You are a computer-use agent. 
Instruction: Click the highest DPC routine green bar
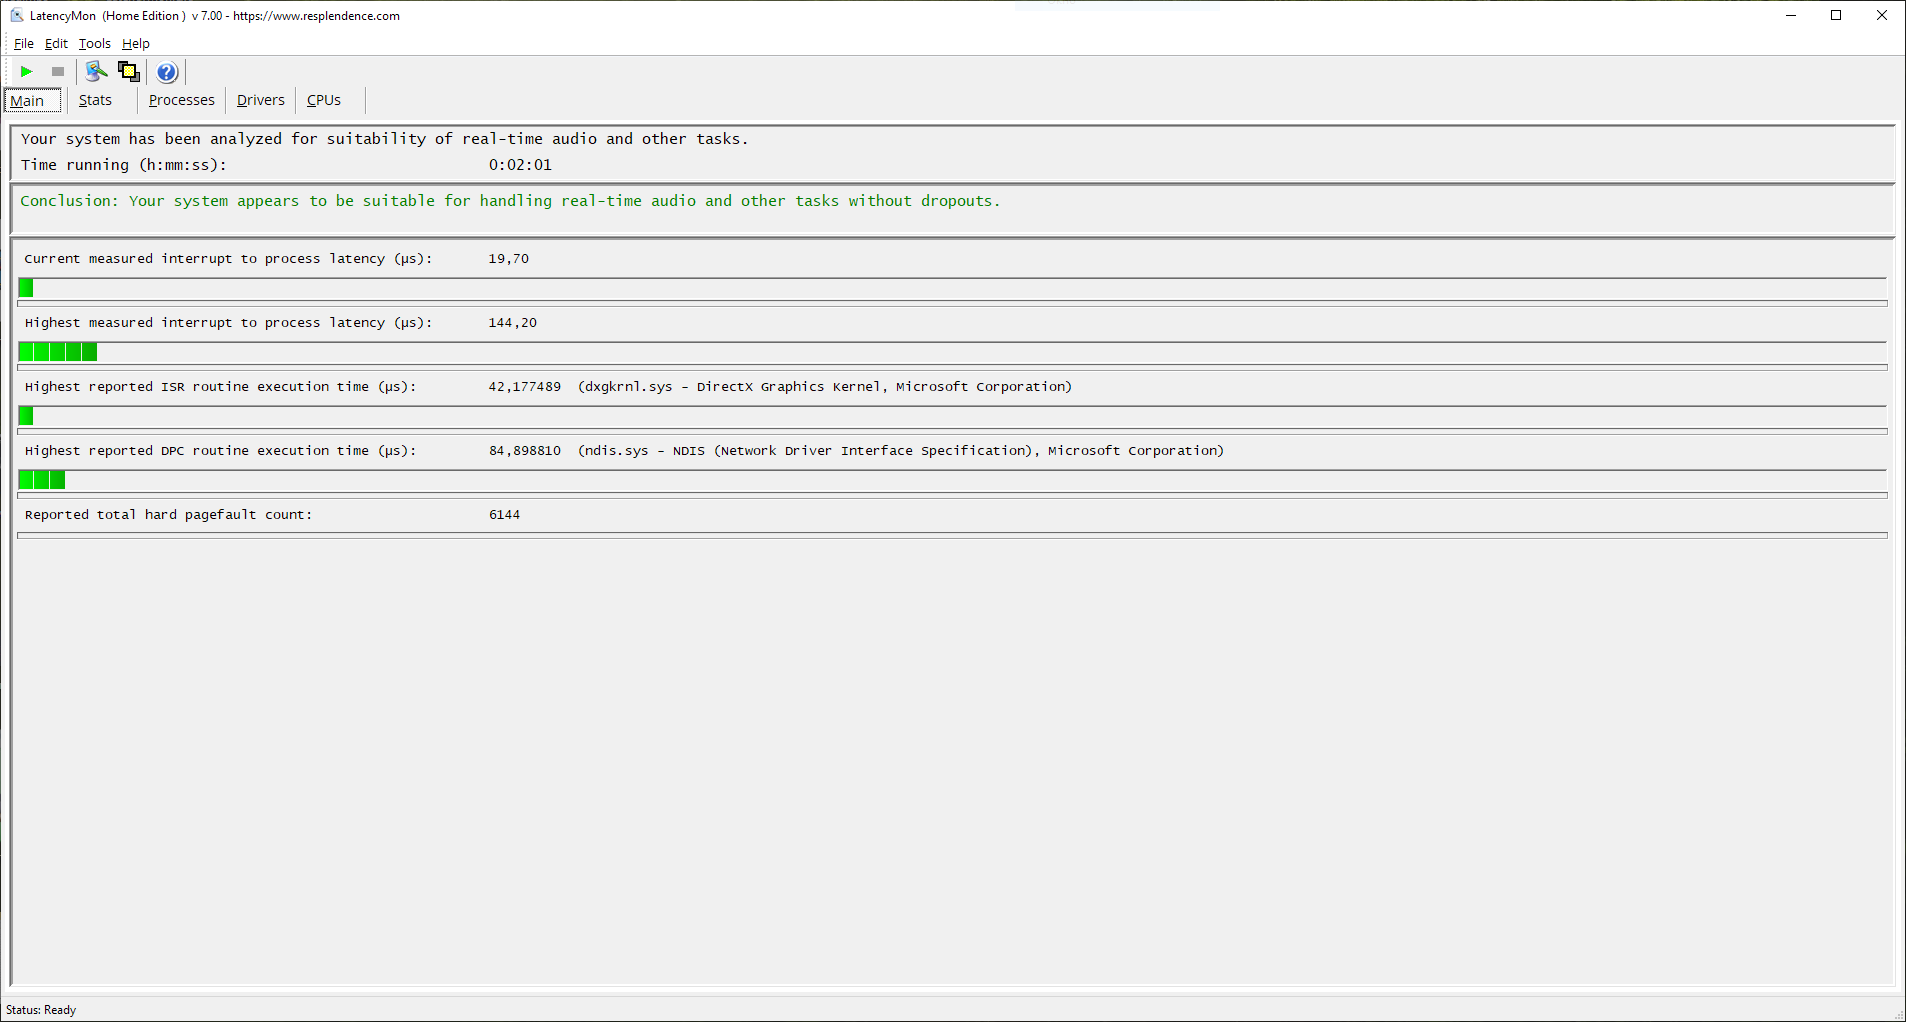(42, 480)
